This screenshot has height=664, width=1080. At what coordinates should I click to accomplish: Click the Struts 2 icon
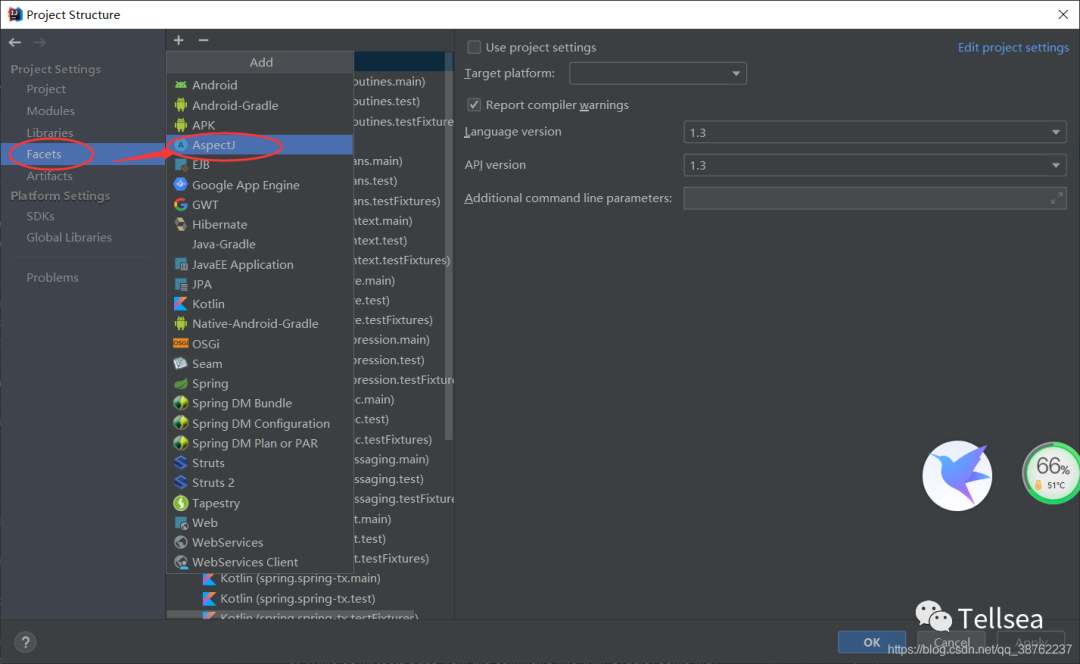pos(180,483)
